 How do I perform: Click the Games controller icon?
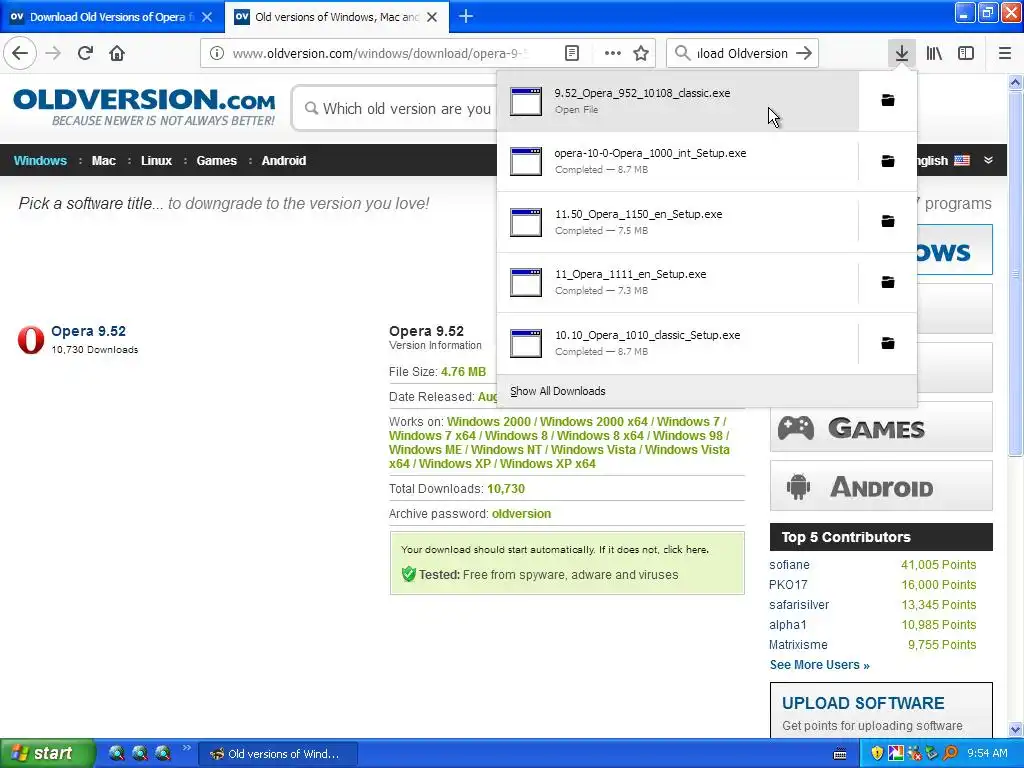[795, 428]
